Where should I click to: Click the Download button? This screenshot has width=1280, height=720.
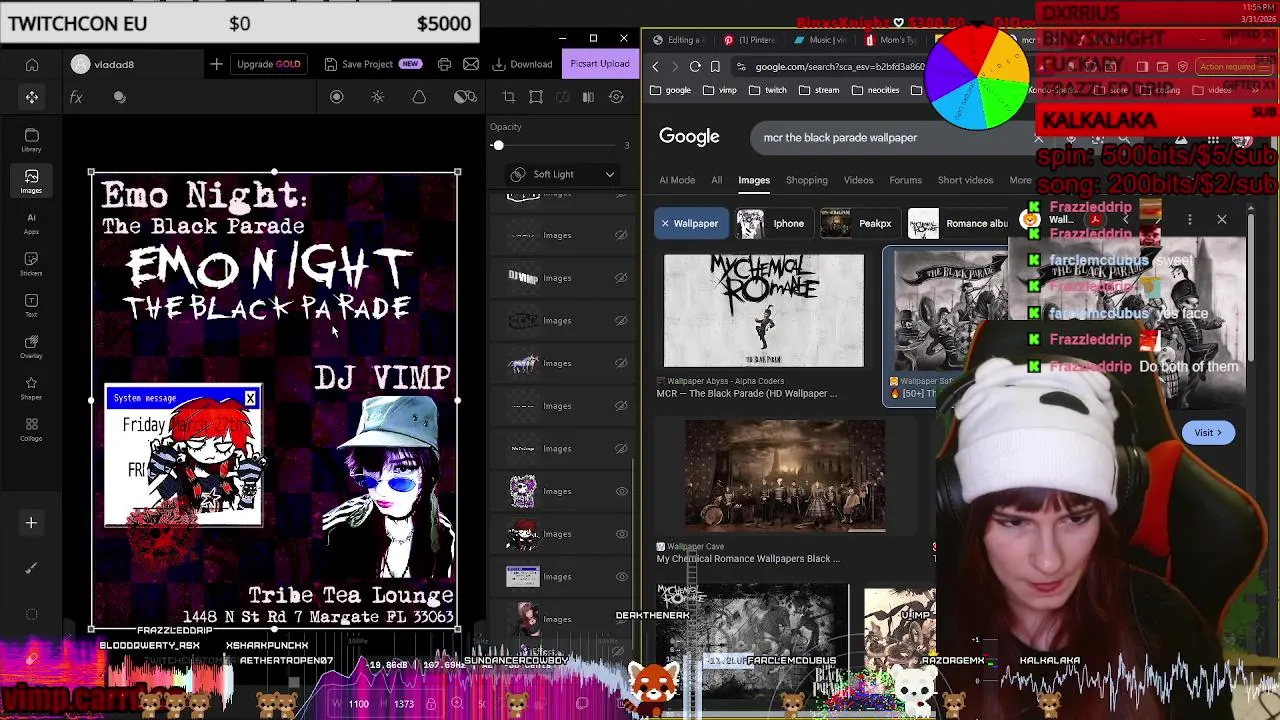click(x=523, y=64)
